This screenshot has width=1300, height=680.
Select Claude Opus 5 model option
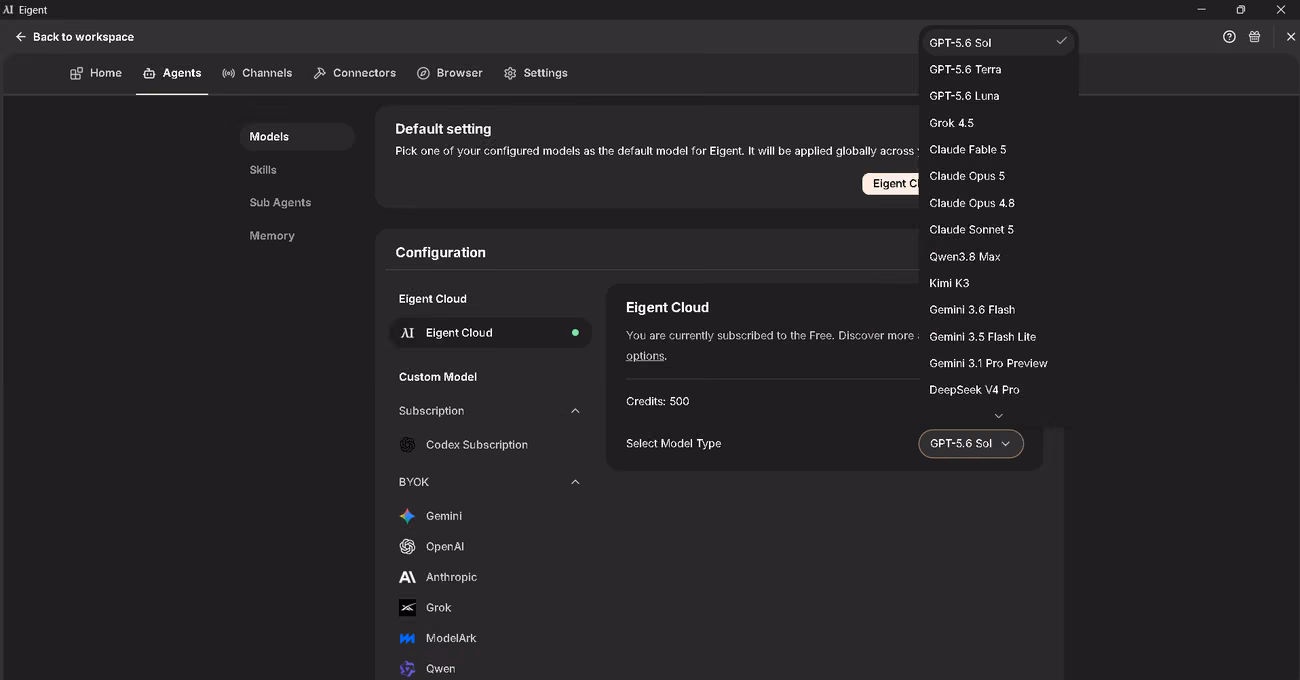coord(998,176)
